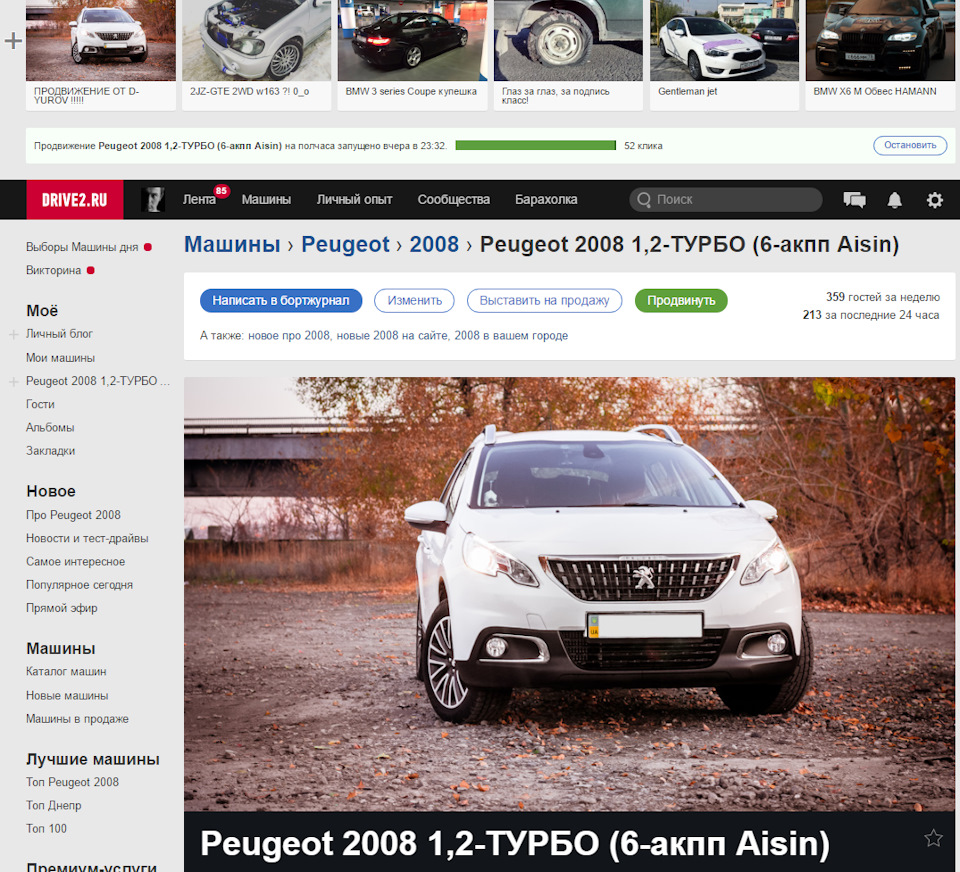Open Peugeot 2008 1,2-ТУРБО sidebar link

click(98, 382)
